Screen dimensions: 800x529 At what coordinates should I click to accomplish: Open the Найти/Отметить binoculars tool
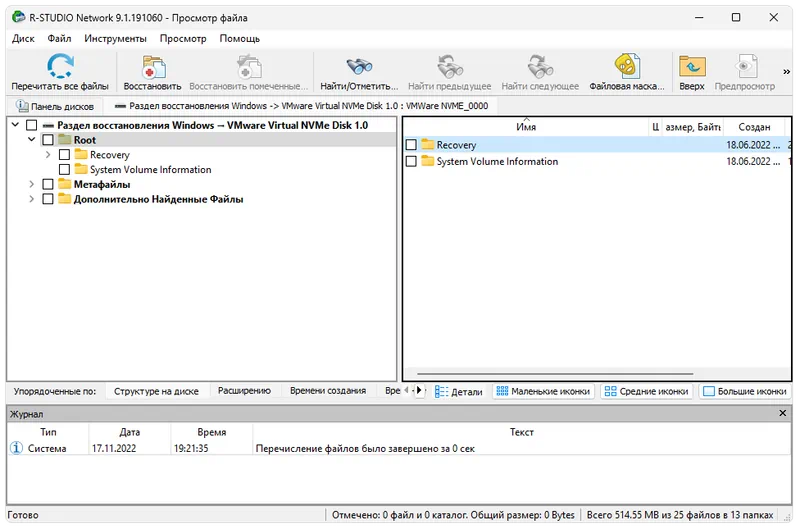(x=359, y=66)
